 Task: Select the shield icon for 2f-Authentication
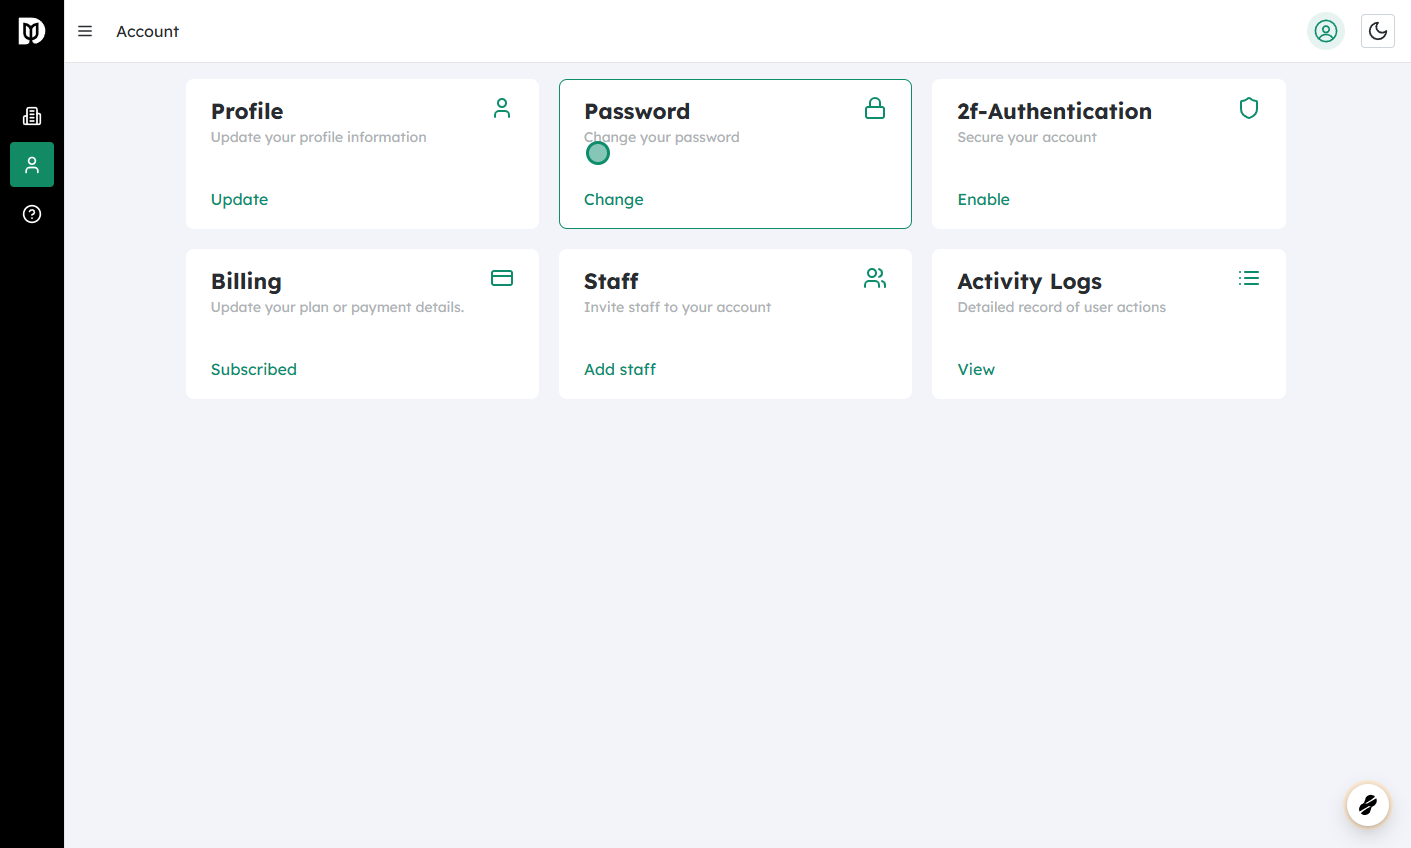coord(1248,108)
